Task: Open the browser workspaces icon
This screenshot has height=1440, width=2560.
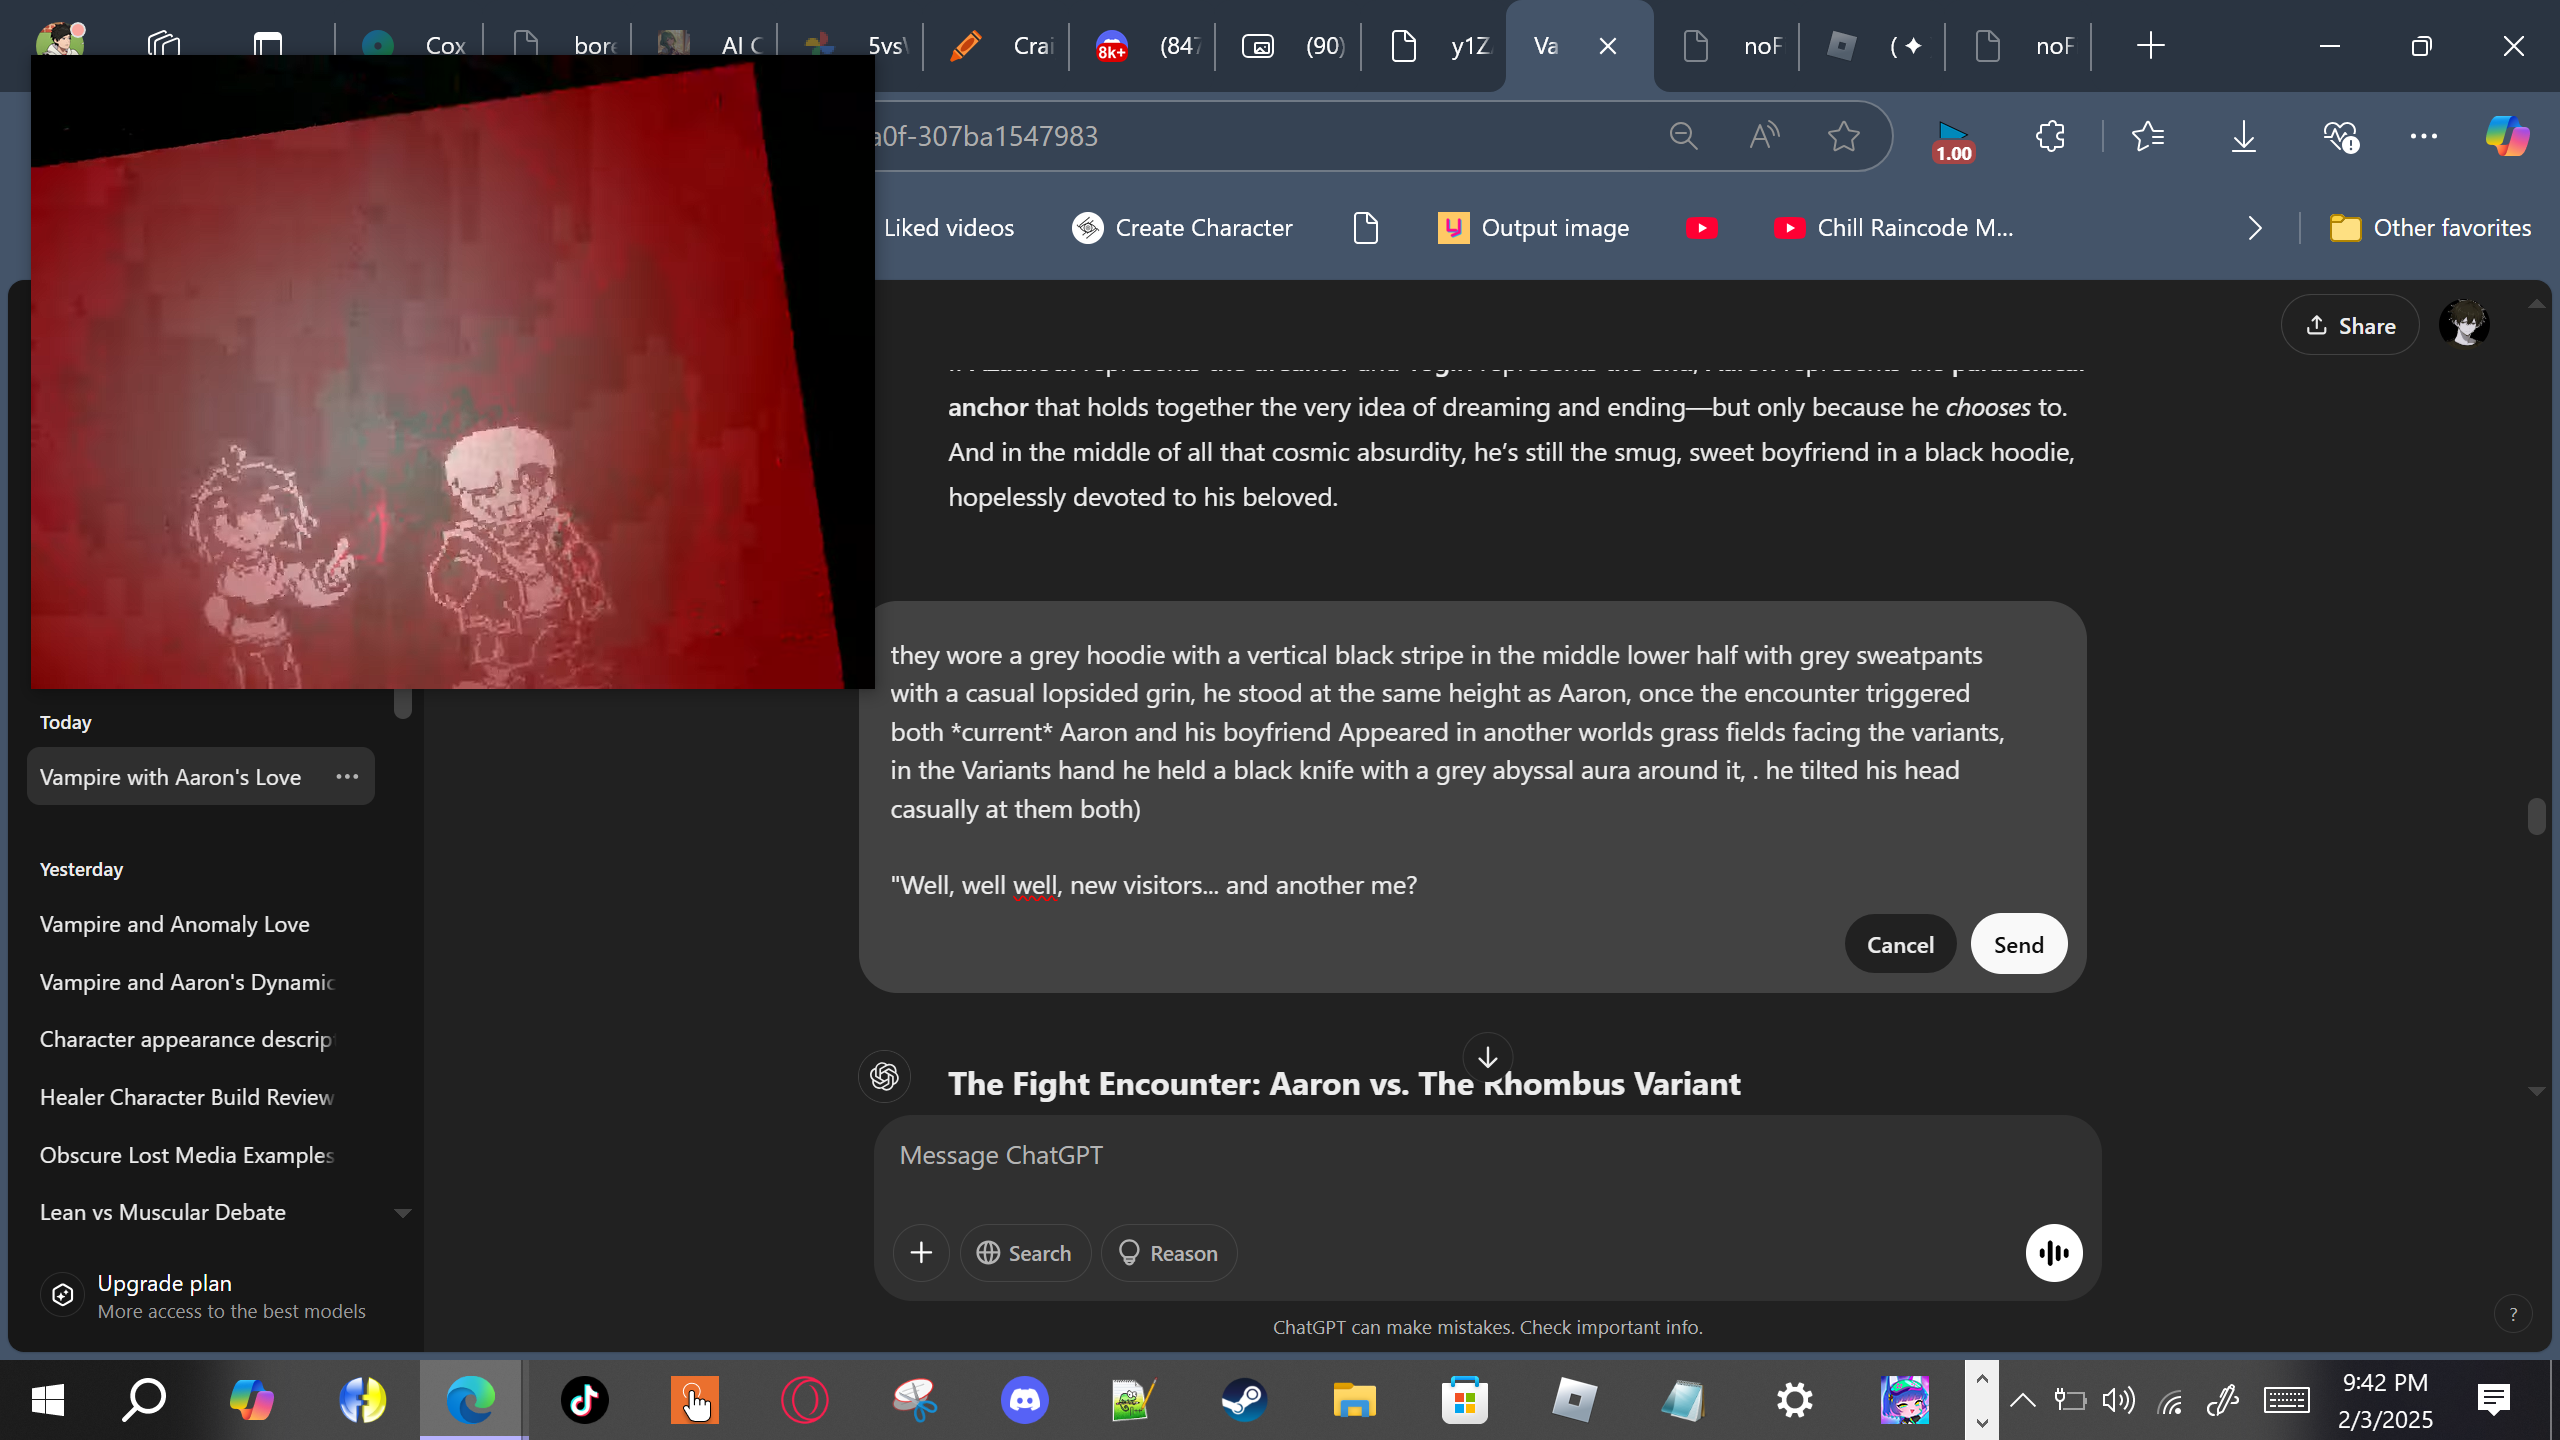Action: [163, 44]
